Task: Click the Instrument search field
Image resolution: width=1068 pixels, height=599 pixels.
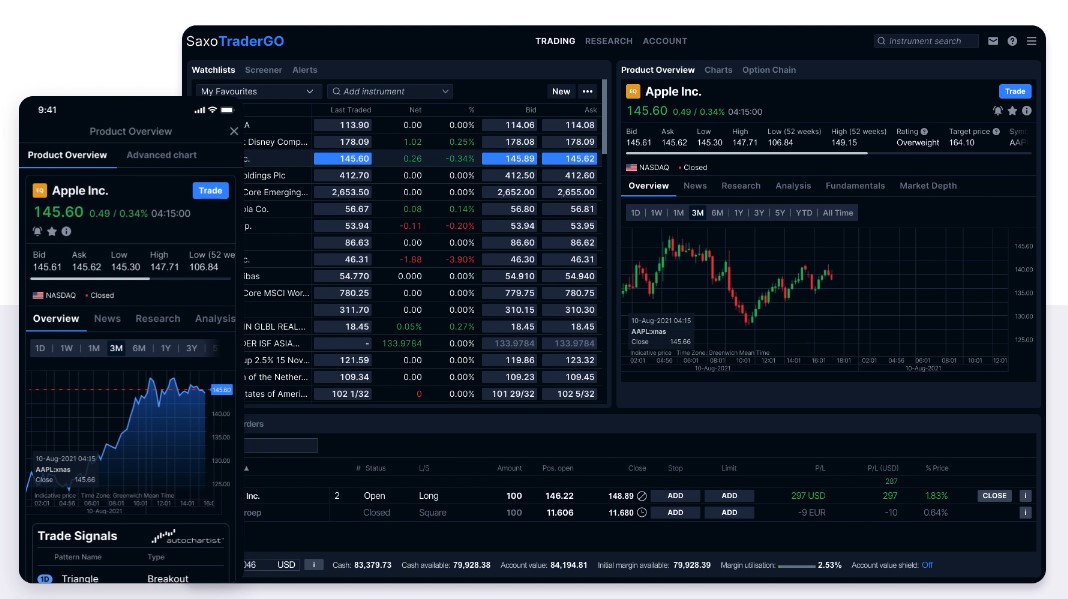Action: tap(926, 41)
